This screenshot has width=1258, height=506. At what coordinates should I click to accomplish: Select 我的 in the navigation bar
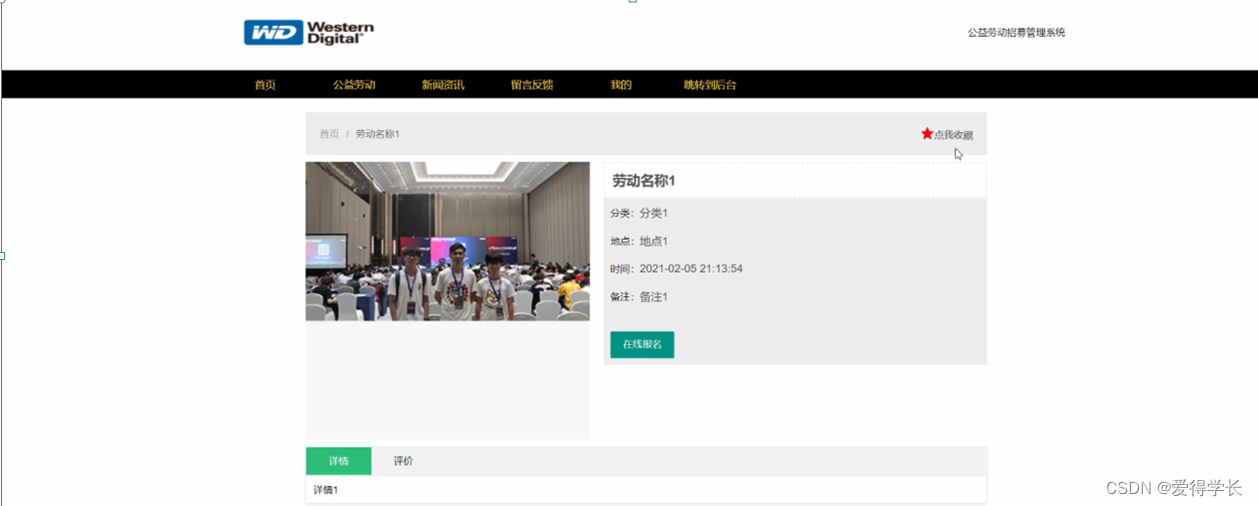[x=621, y=85]
